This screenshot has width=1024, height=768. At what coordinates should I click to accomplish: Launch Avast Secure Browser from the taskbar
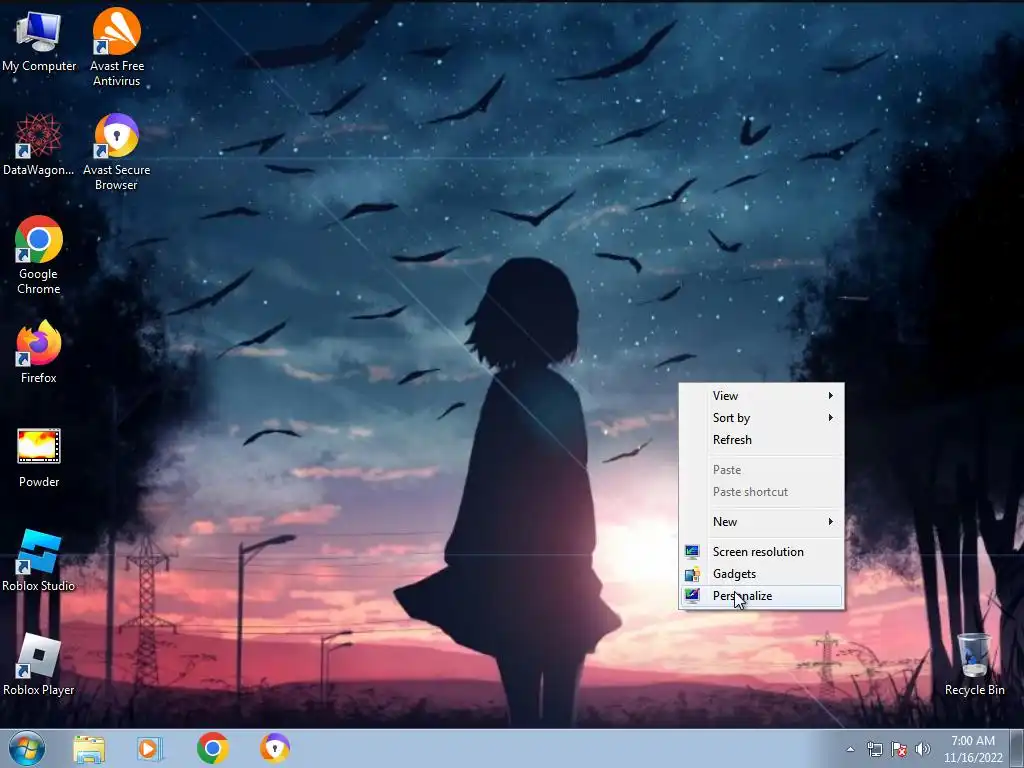point(274,748)
